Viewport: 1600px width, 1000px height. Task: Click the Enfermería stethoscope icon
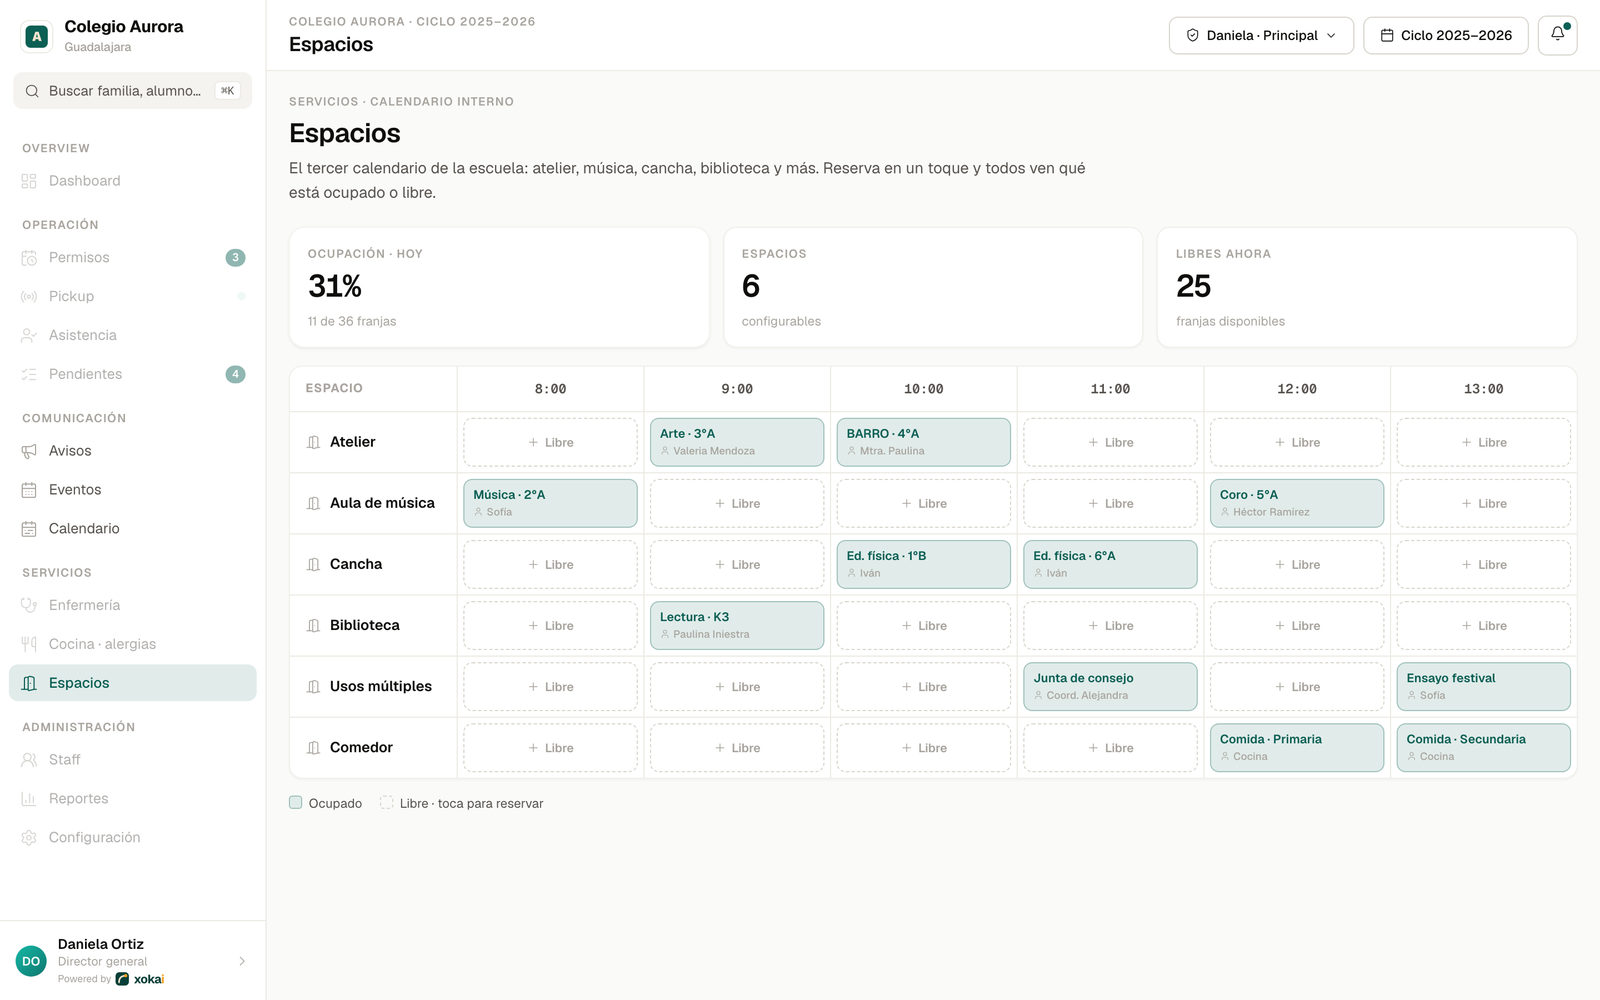click(29, 605)
